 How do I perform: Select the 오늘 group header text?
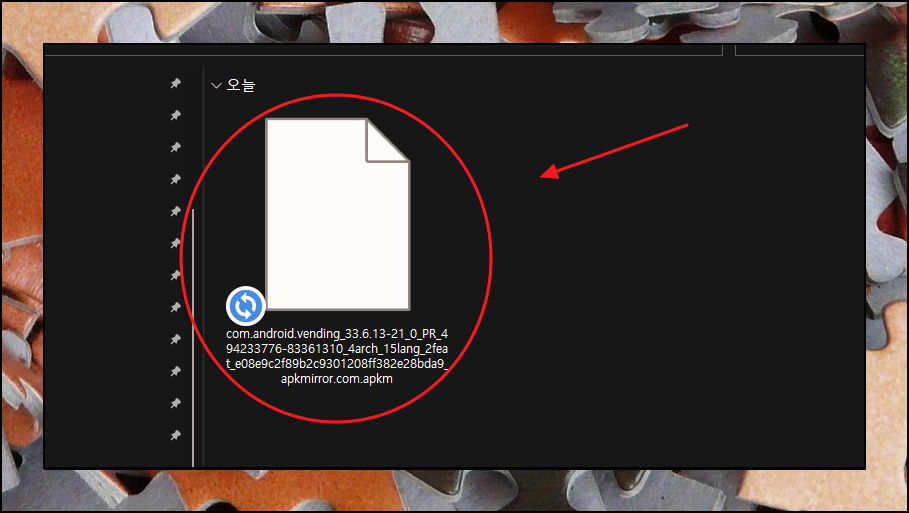[x=241, y=85]
